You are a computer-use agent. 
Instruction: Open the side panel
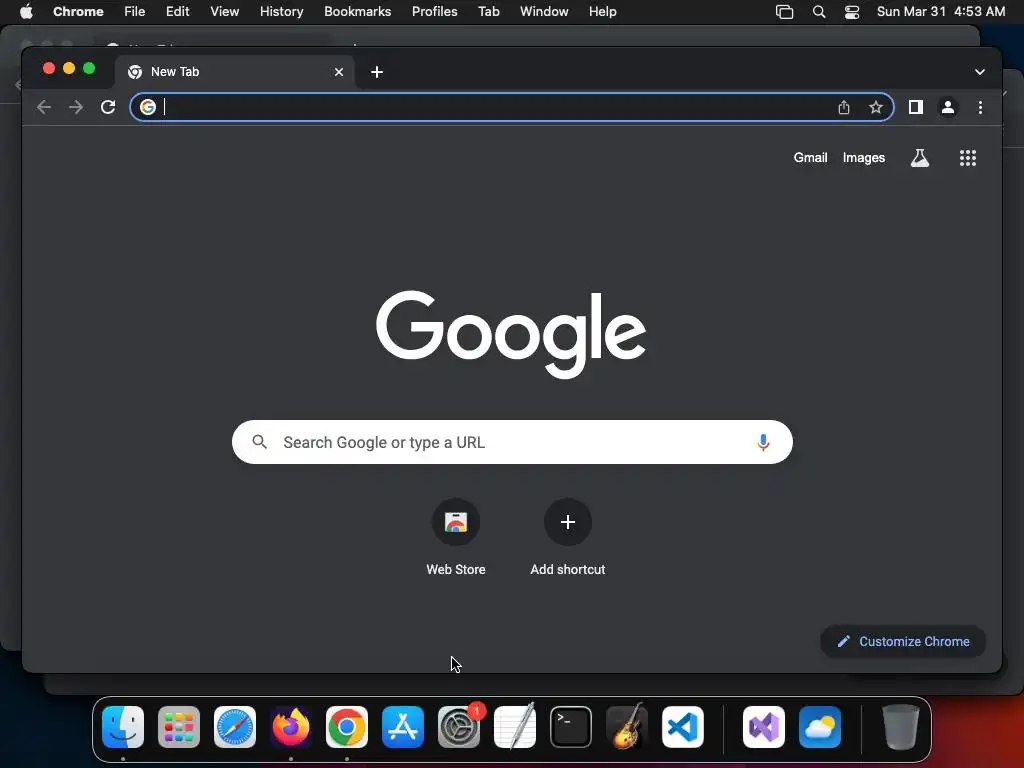[916, 107]
